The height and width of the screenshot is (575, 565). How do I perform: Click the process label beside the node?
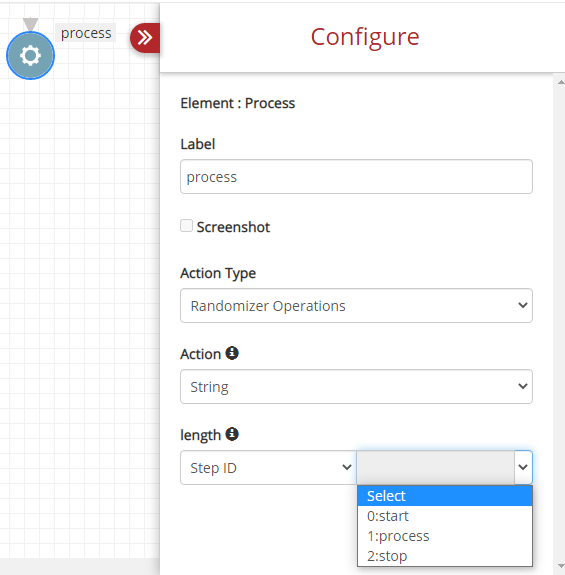86,33
